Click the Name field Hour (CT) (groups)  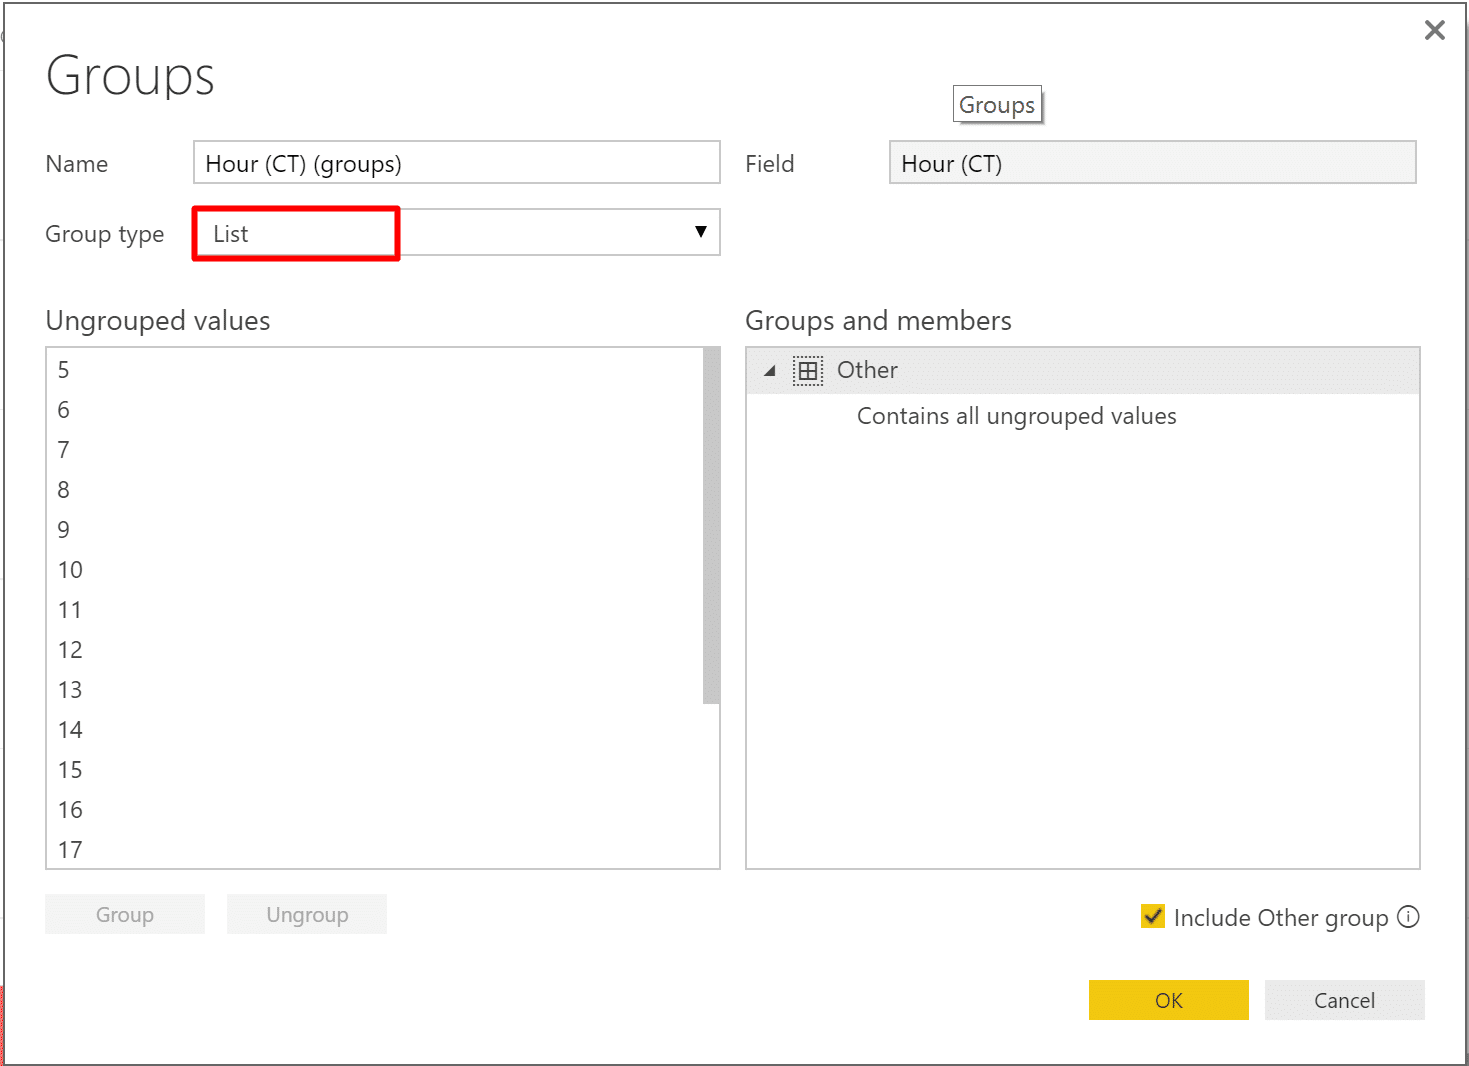click(x=457, y=163)
